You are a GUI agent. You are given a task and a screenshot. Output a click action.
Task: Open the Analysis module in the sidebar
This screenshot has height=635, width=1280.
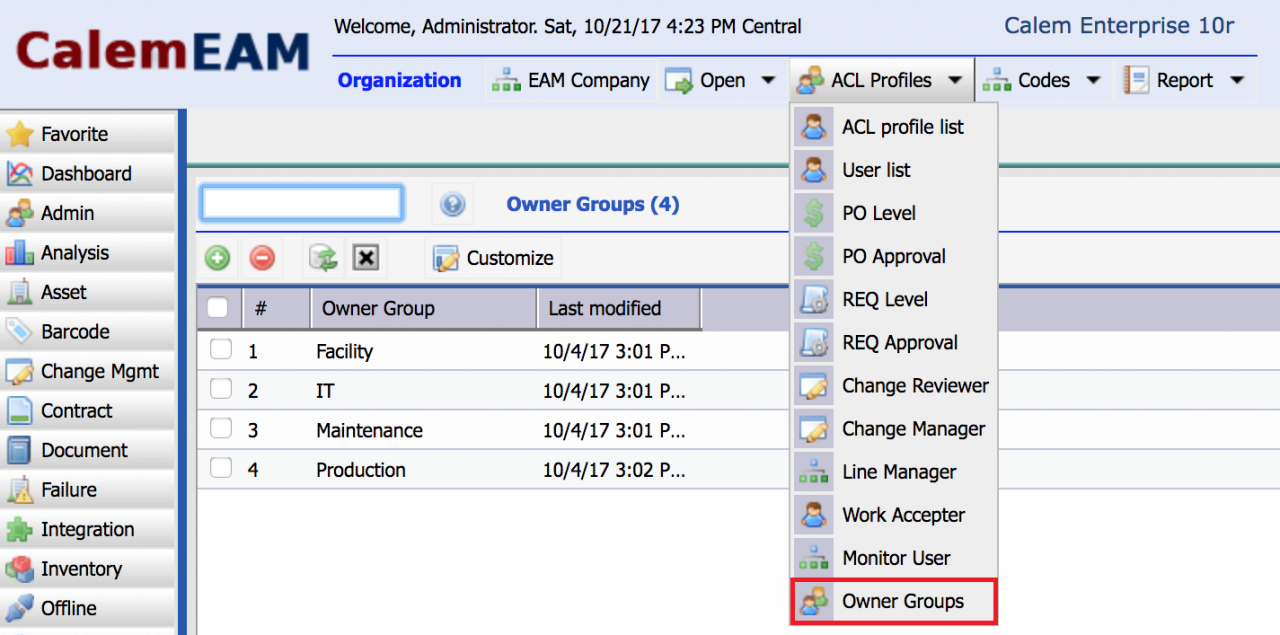(x=87, y=253)
